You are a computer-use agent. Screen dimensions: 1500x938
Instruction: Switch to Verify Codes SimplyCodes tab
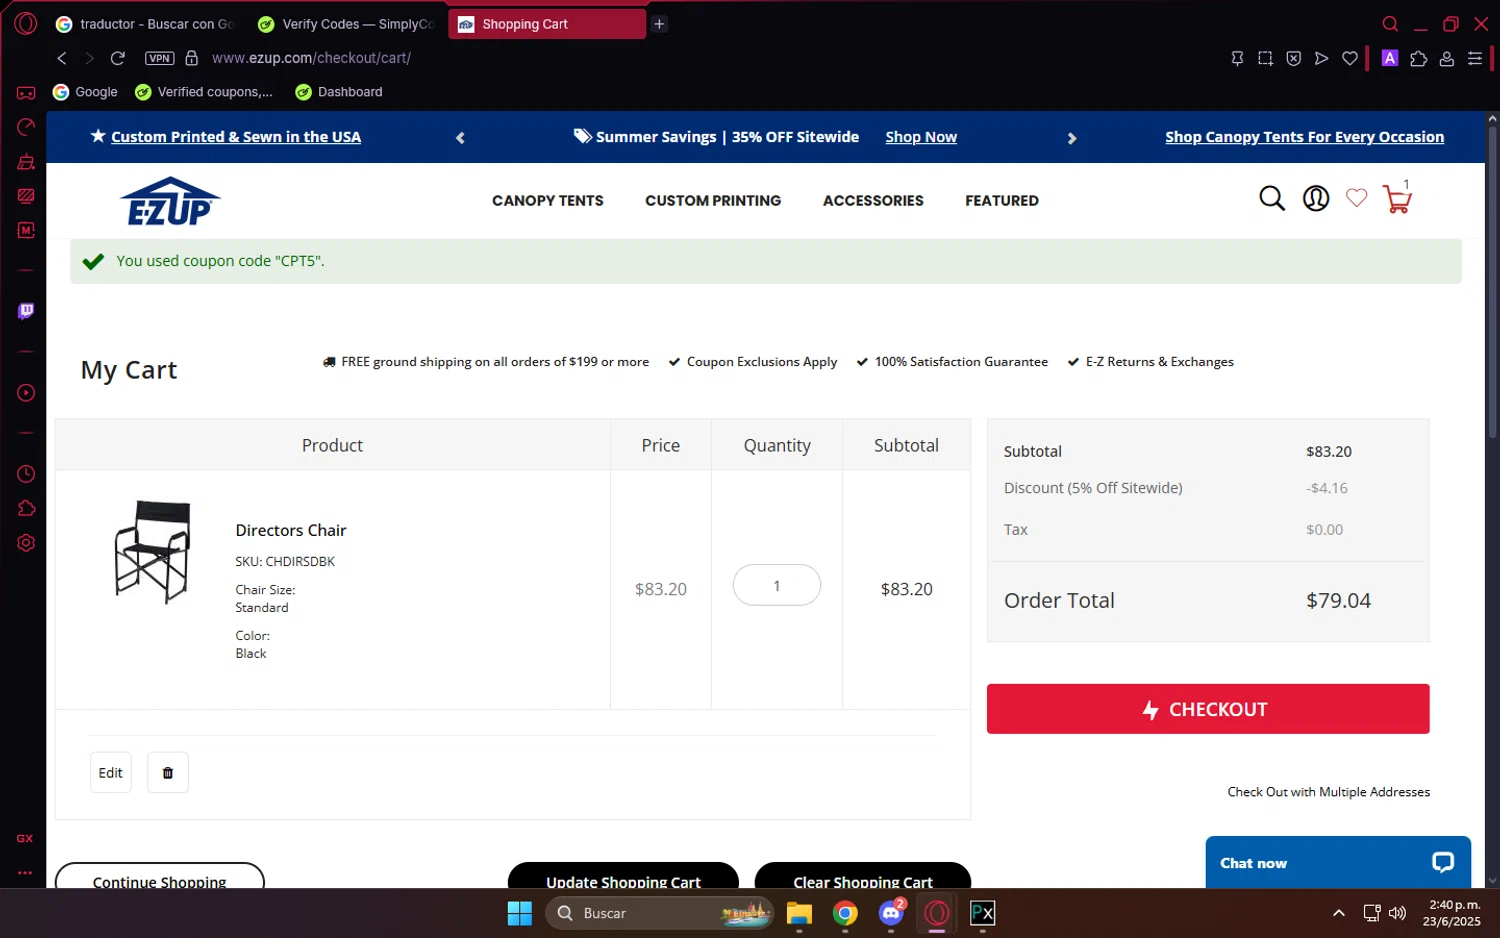click(x=346, y=24)
